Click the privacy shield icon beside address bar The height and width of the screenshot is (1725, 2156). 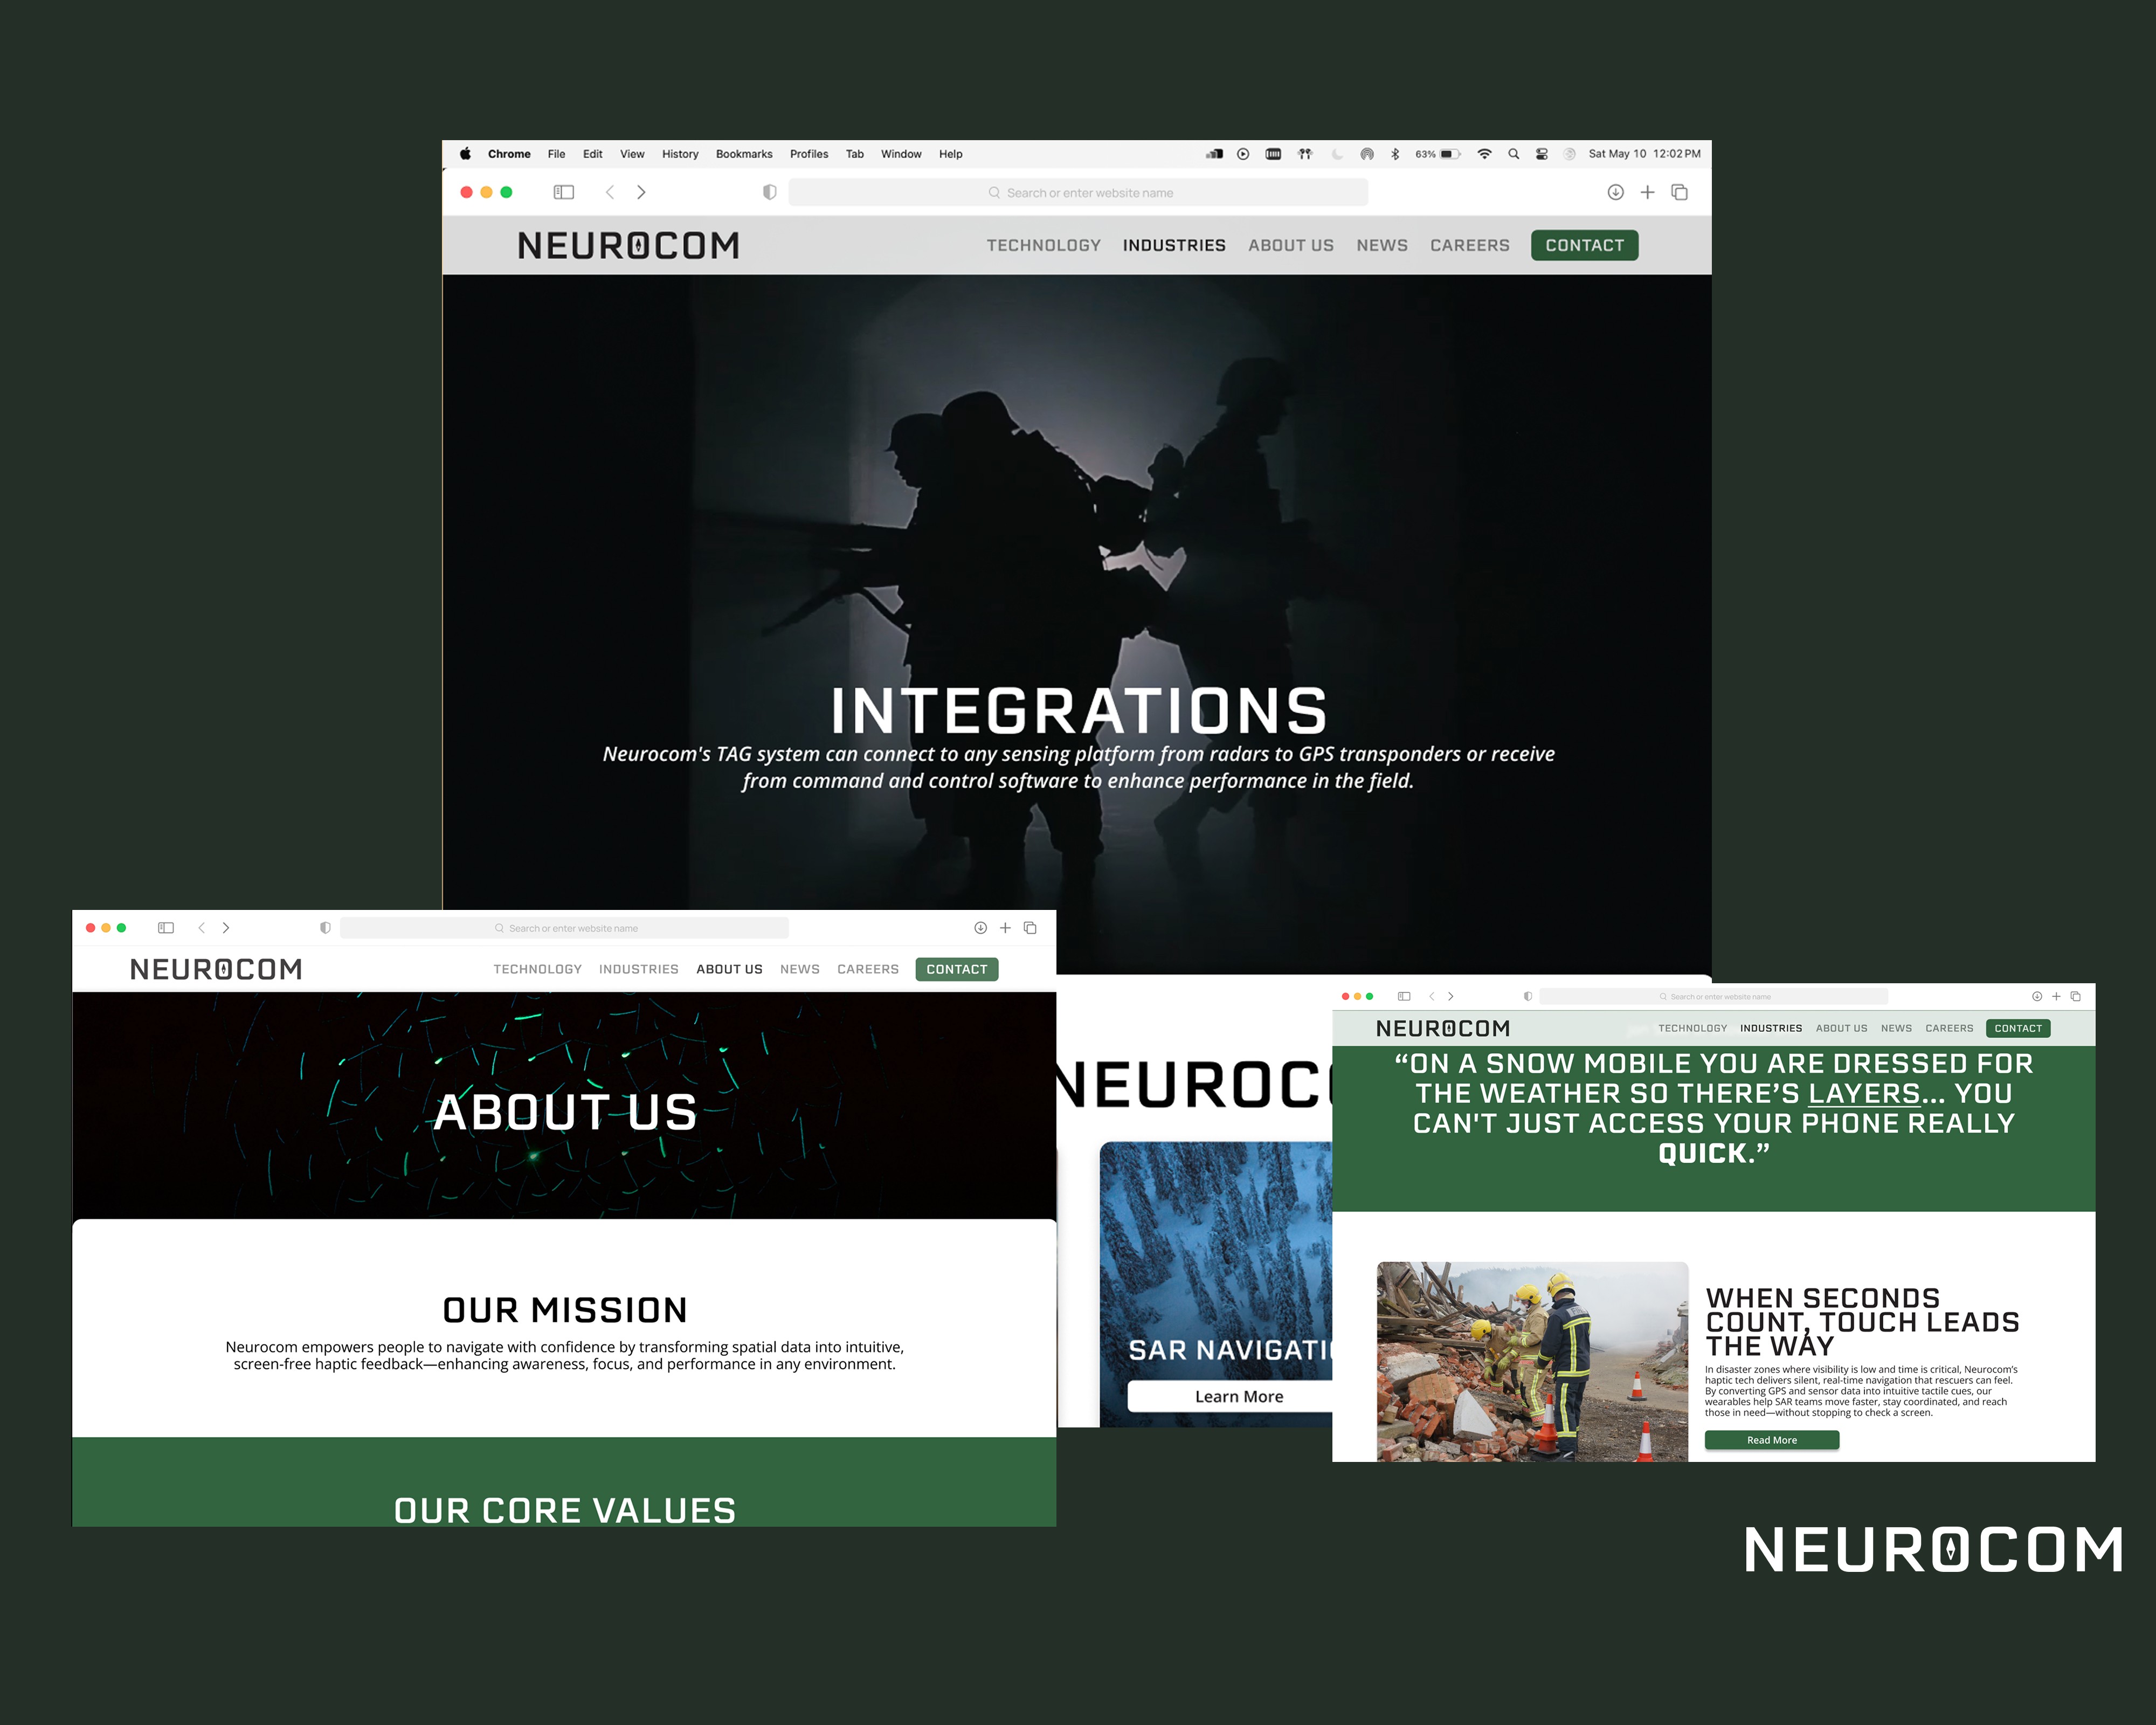pyautogui.click(x=769, y=192)
